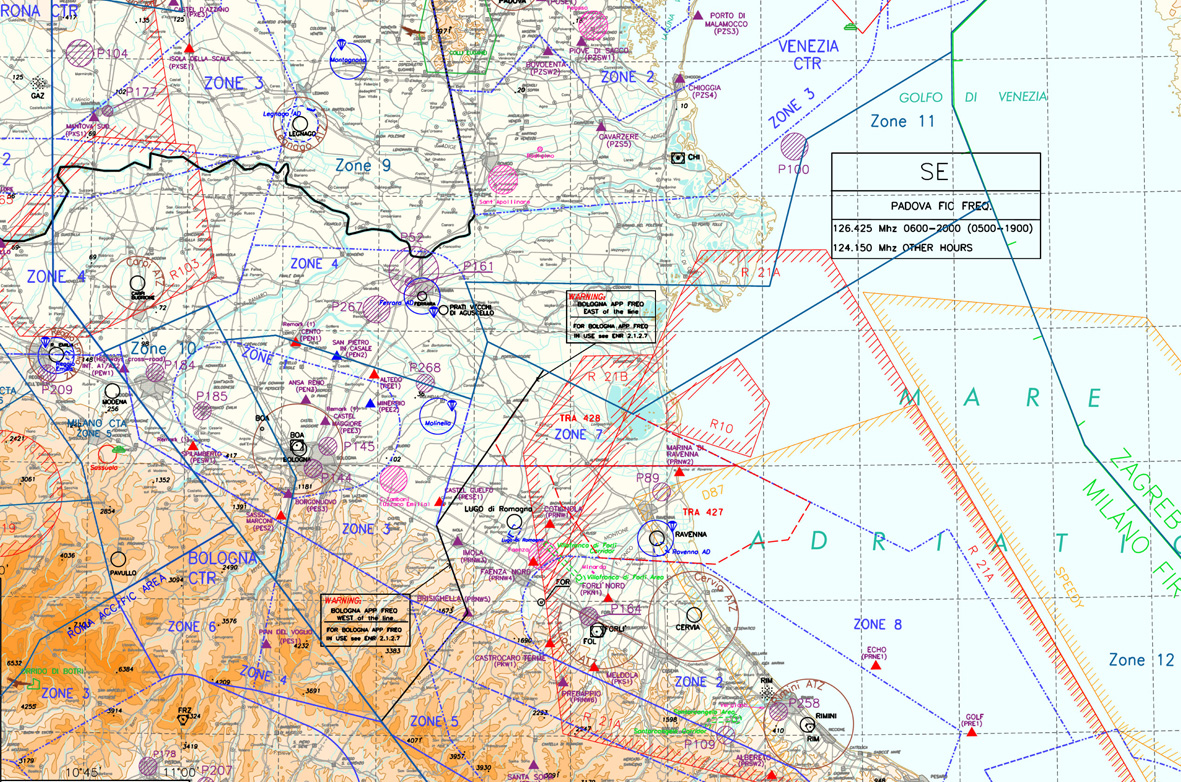This screenshot has width=1181, height=782.
Task: Select the FOL navaid symbol near Forli
Action: 597,630
